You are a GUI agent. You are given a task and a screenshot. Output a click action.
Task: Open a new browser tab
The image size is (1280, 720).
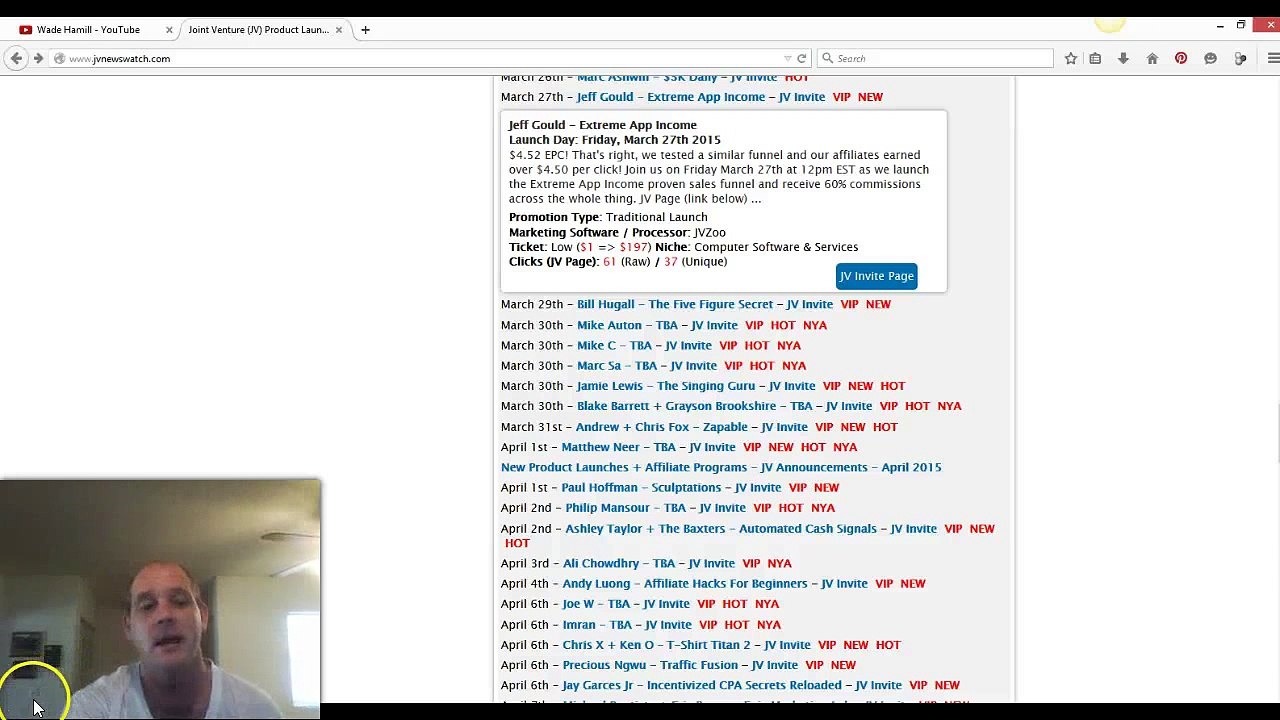pyautogui.click(x=365, y=30)
